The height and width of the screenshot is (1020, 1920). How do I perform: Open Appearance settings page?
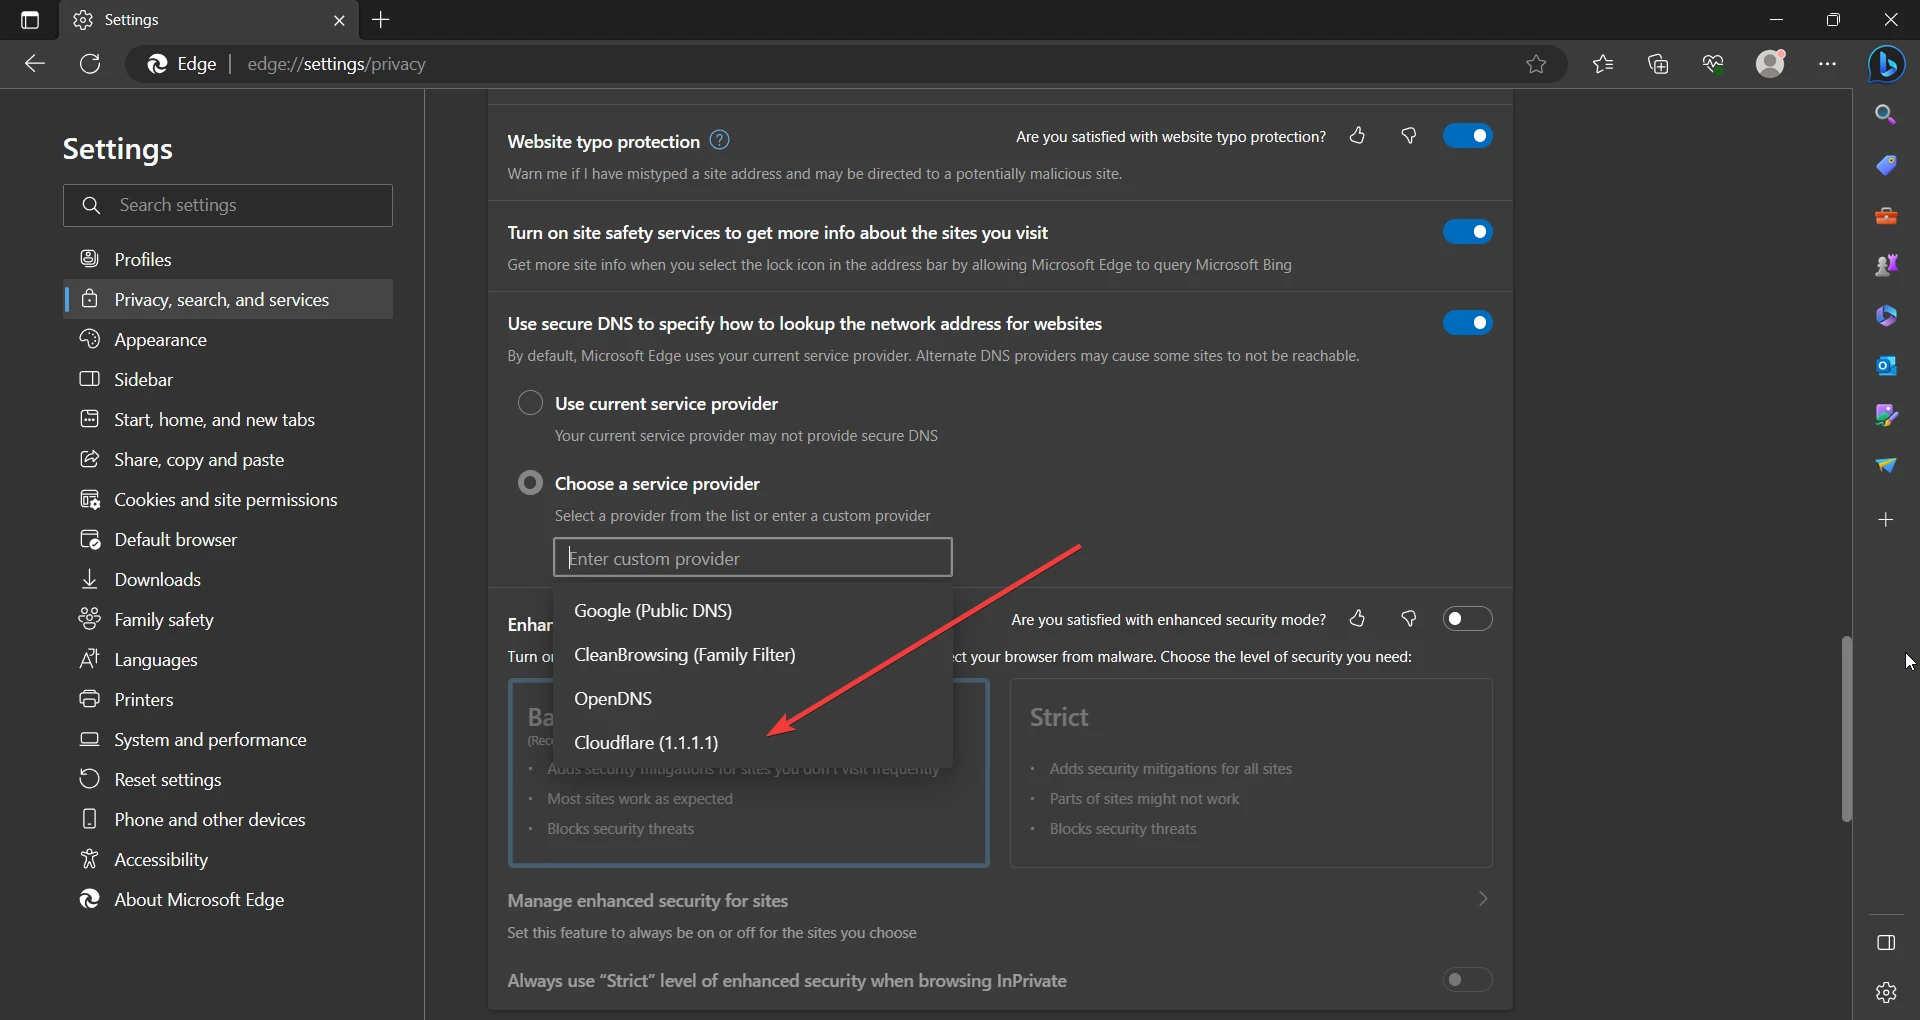point(228,339)
